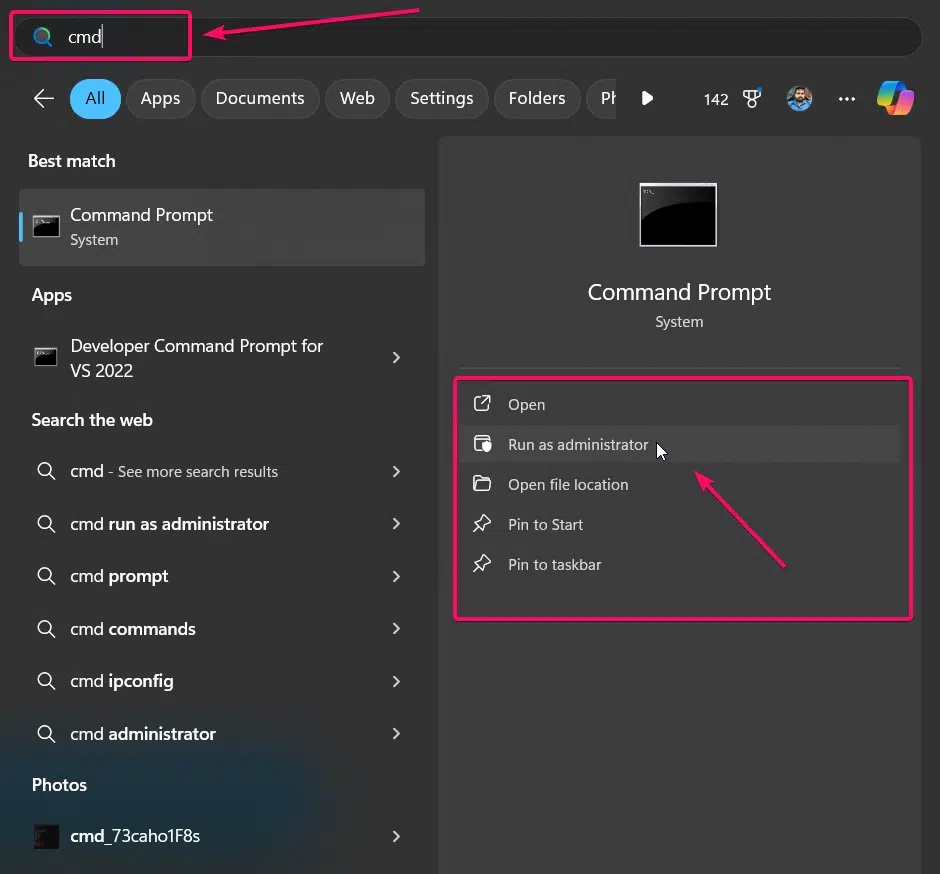Click the Command Prompt title in preview pane

(x=679, y=293)
